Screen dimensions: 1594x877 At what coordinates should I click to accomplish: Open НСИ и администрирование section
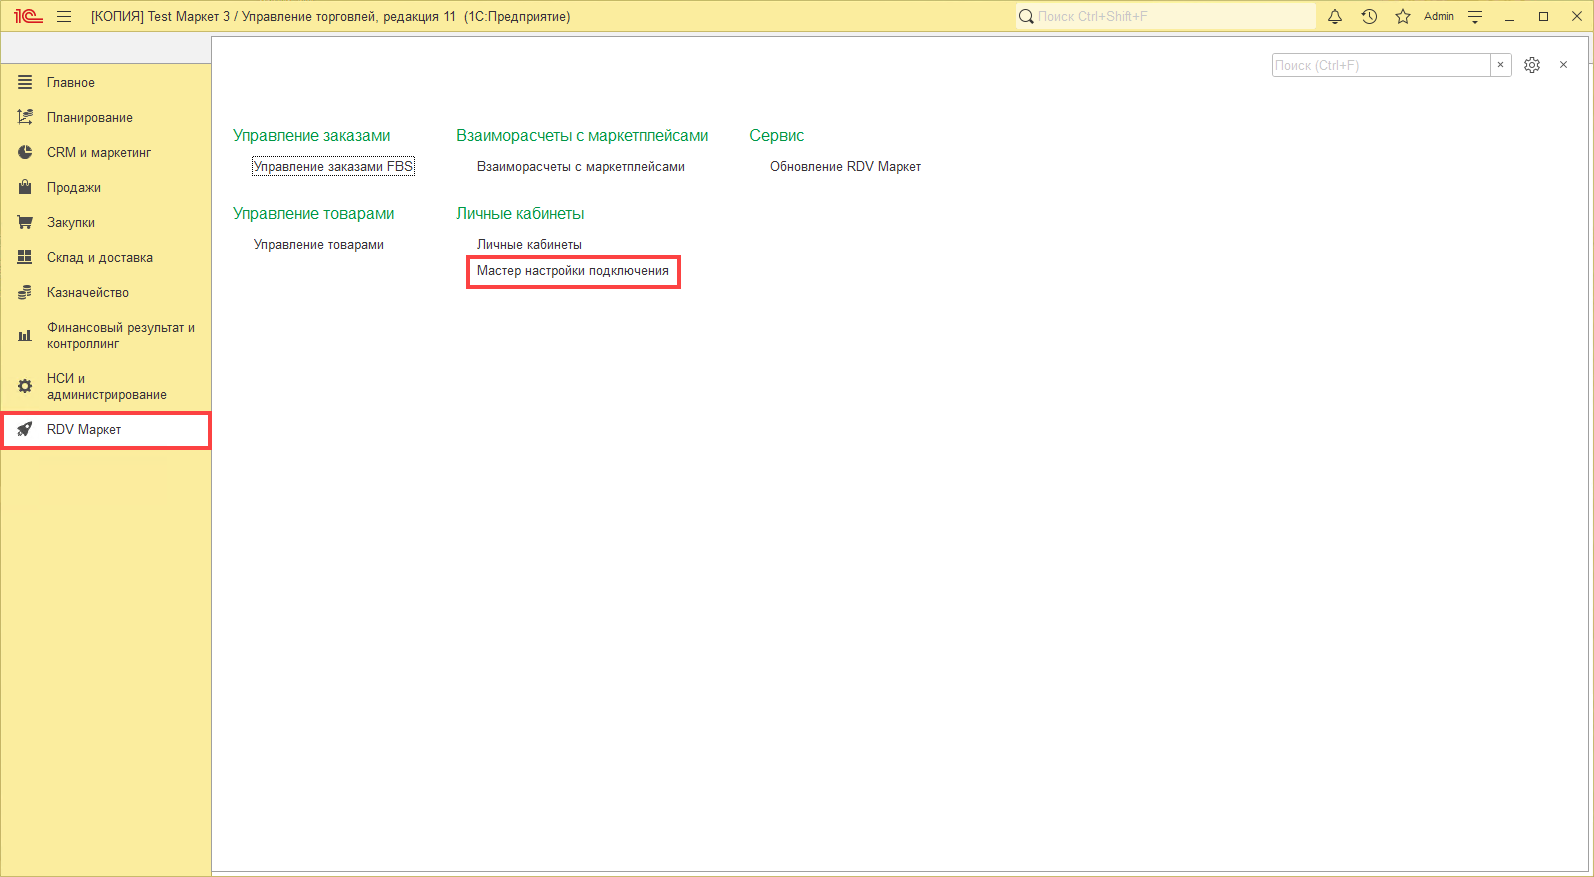[x=106, y=386]
